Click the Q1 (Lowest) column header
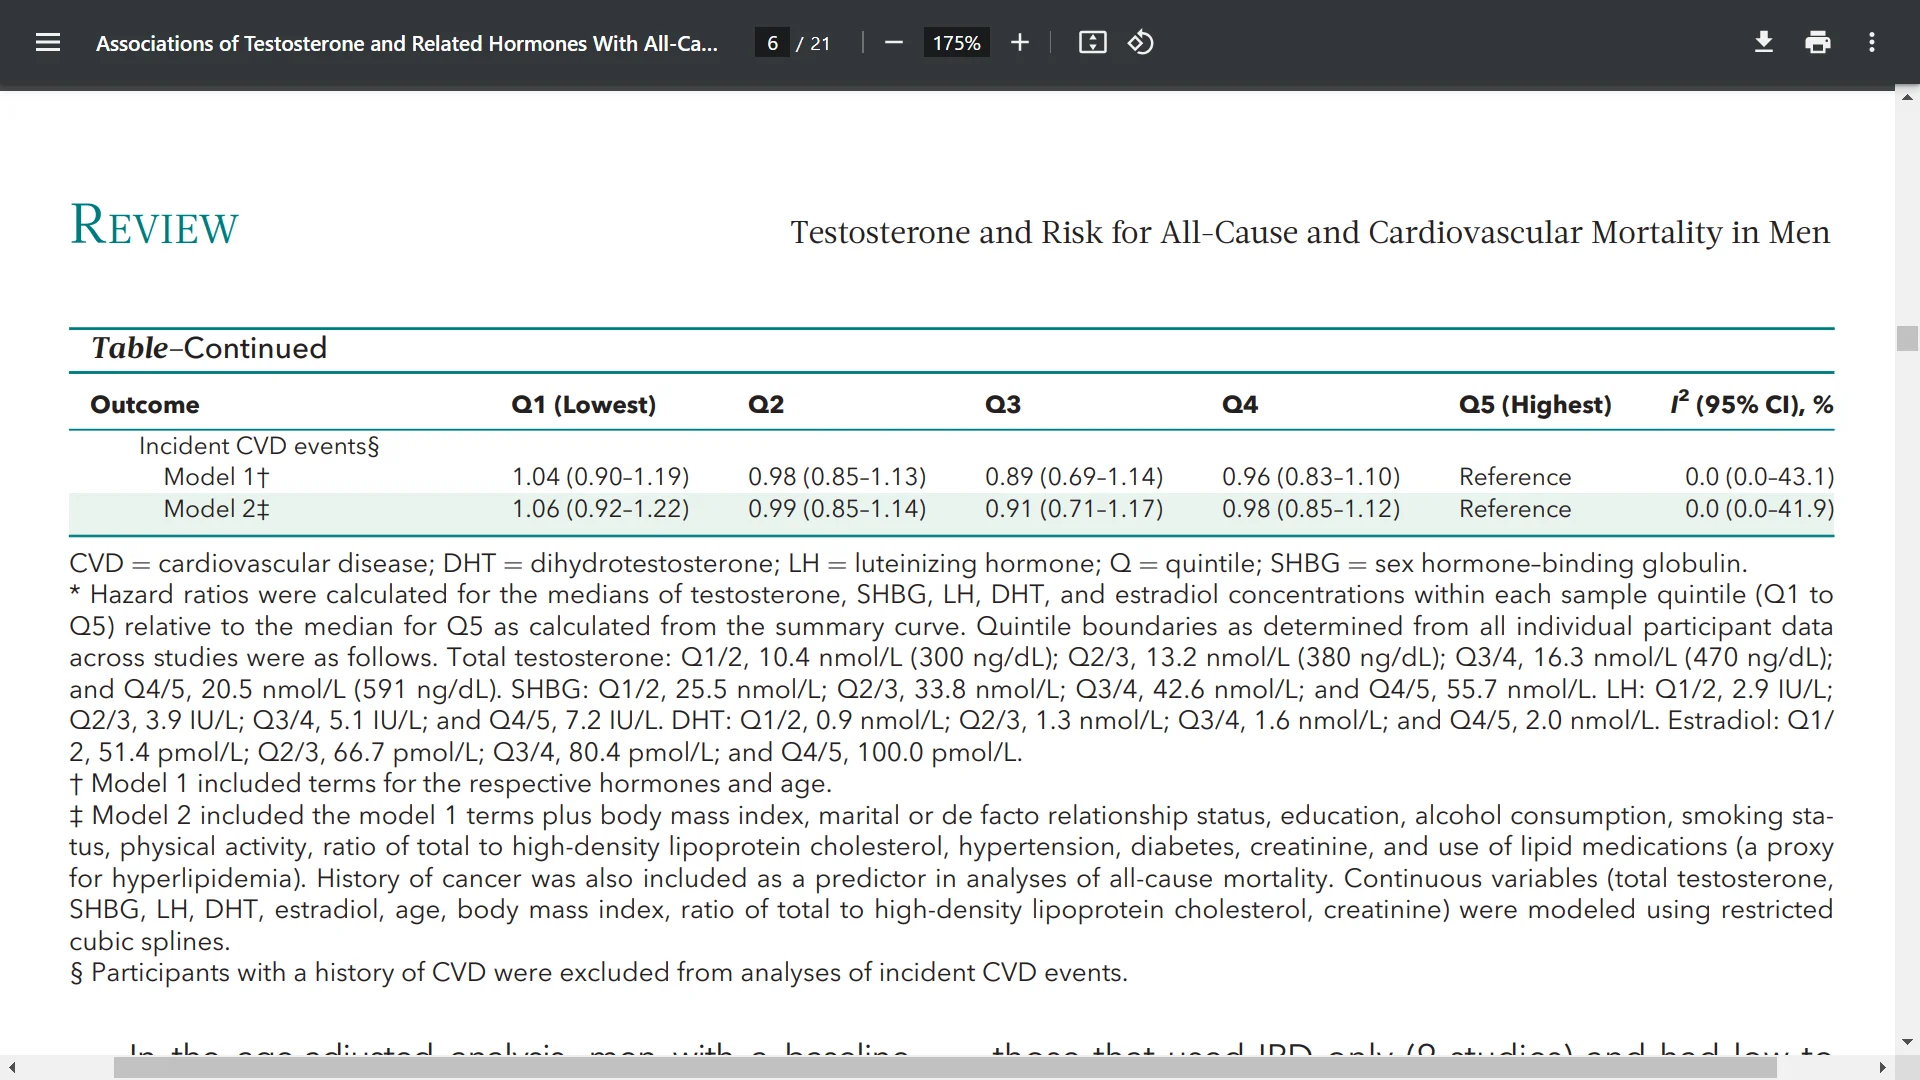1920x1080 pixels. point(584,405)
